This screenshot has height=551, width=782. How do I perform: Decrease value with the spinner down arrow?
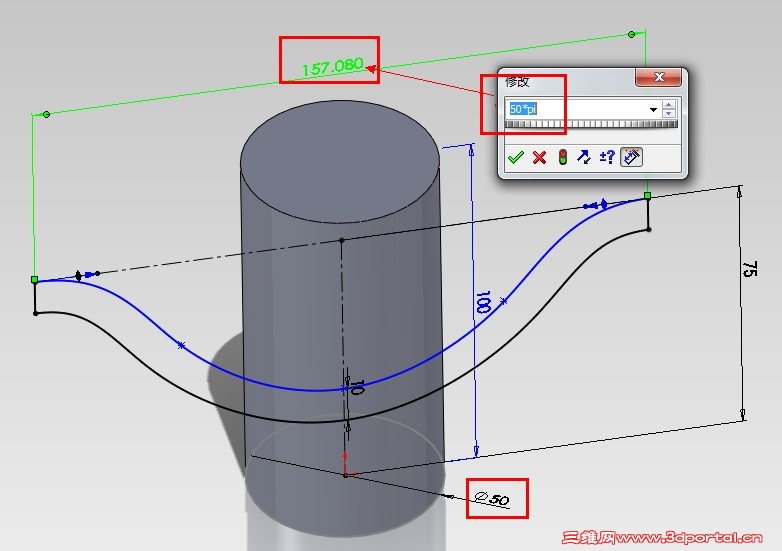(x=669, y=114)
